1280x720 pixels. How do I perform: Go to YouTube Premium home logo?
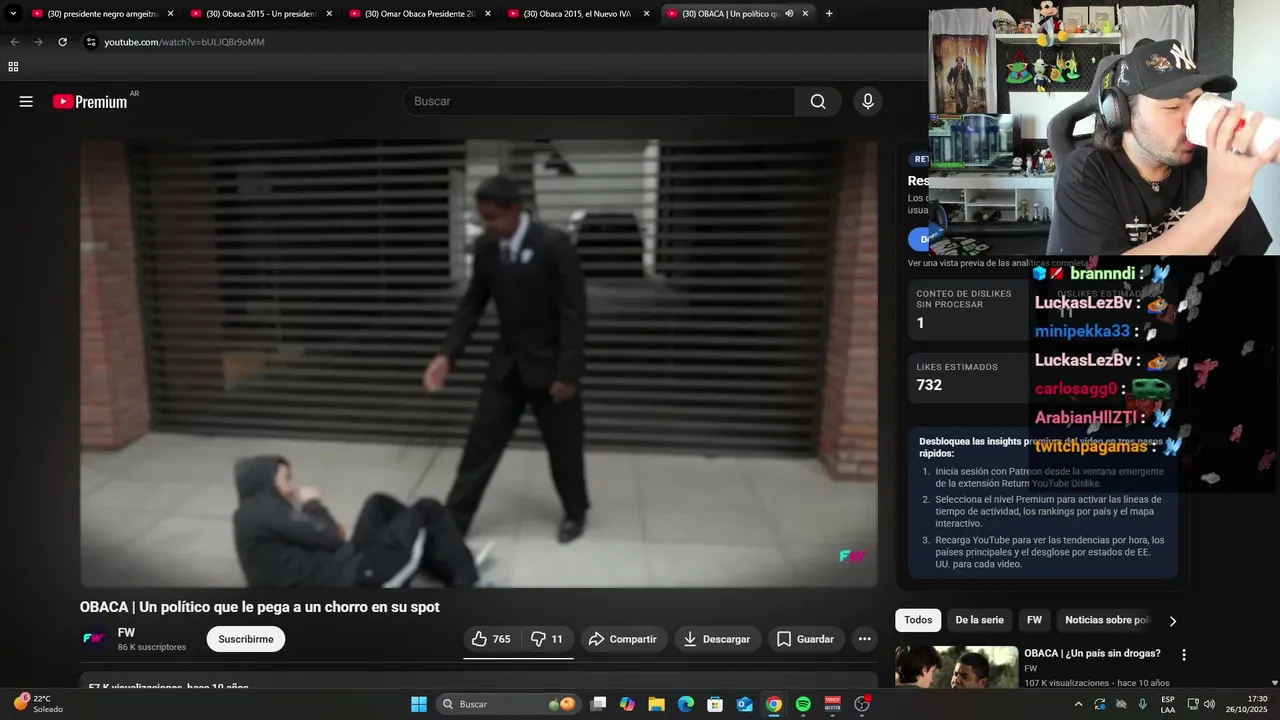[90, 101]
